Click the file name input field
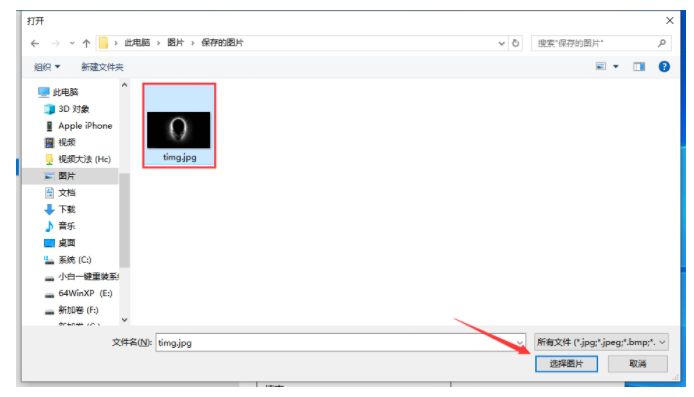The width and height of the screenshot is (694, 397). tap(340, 343)
